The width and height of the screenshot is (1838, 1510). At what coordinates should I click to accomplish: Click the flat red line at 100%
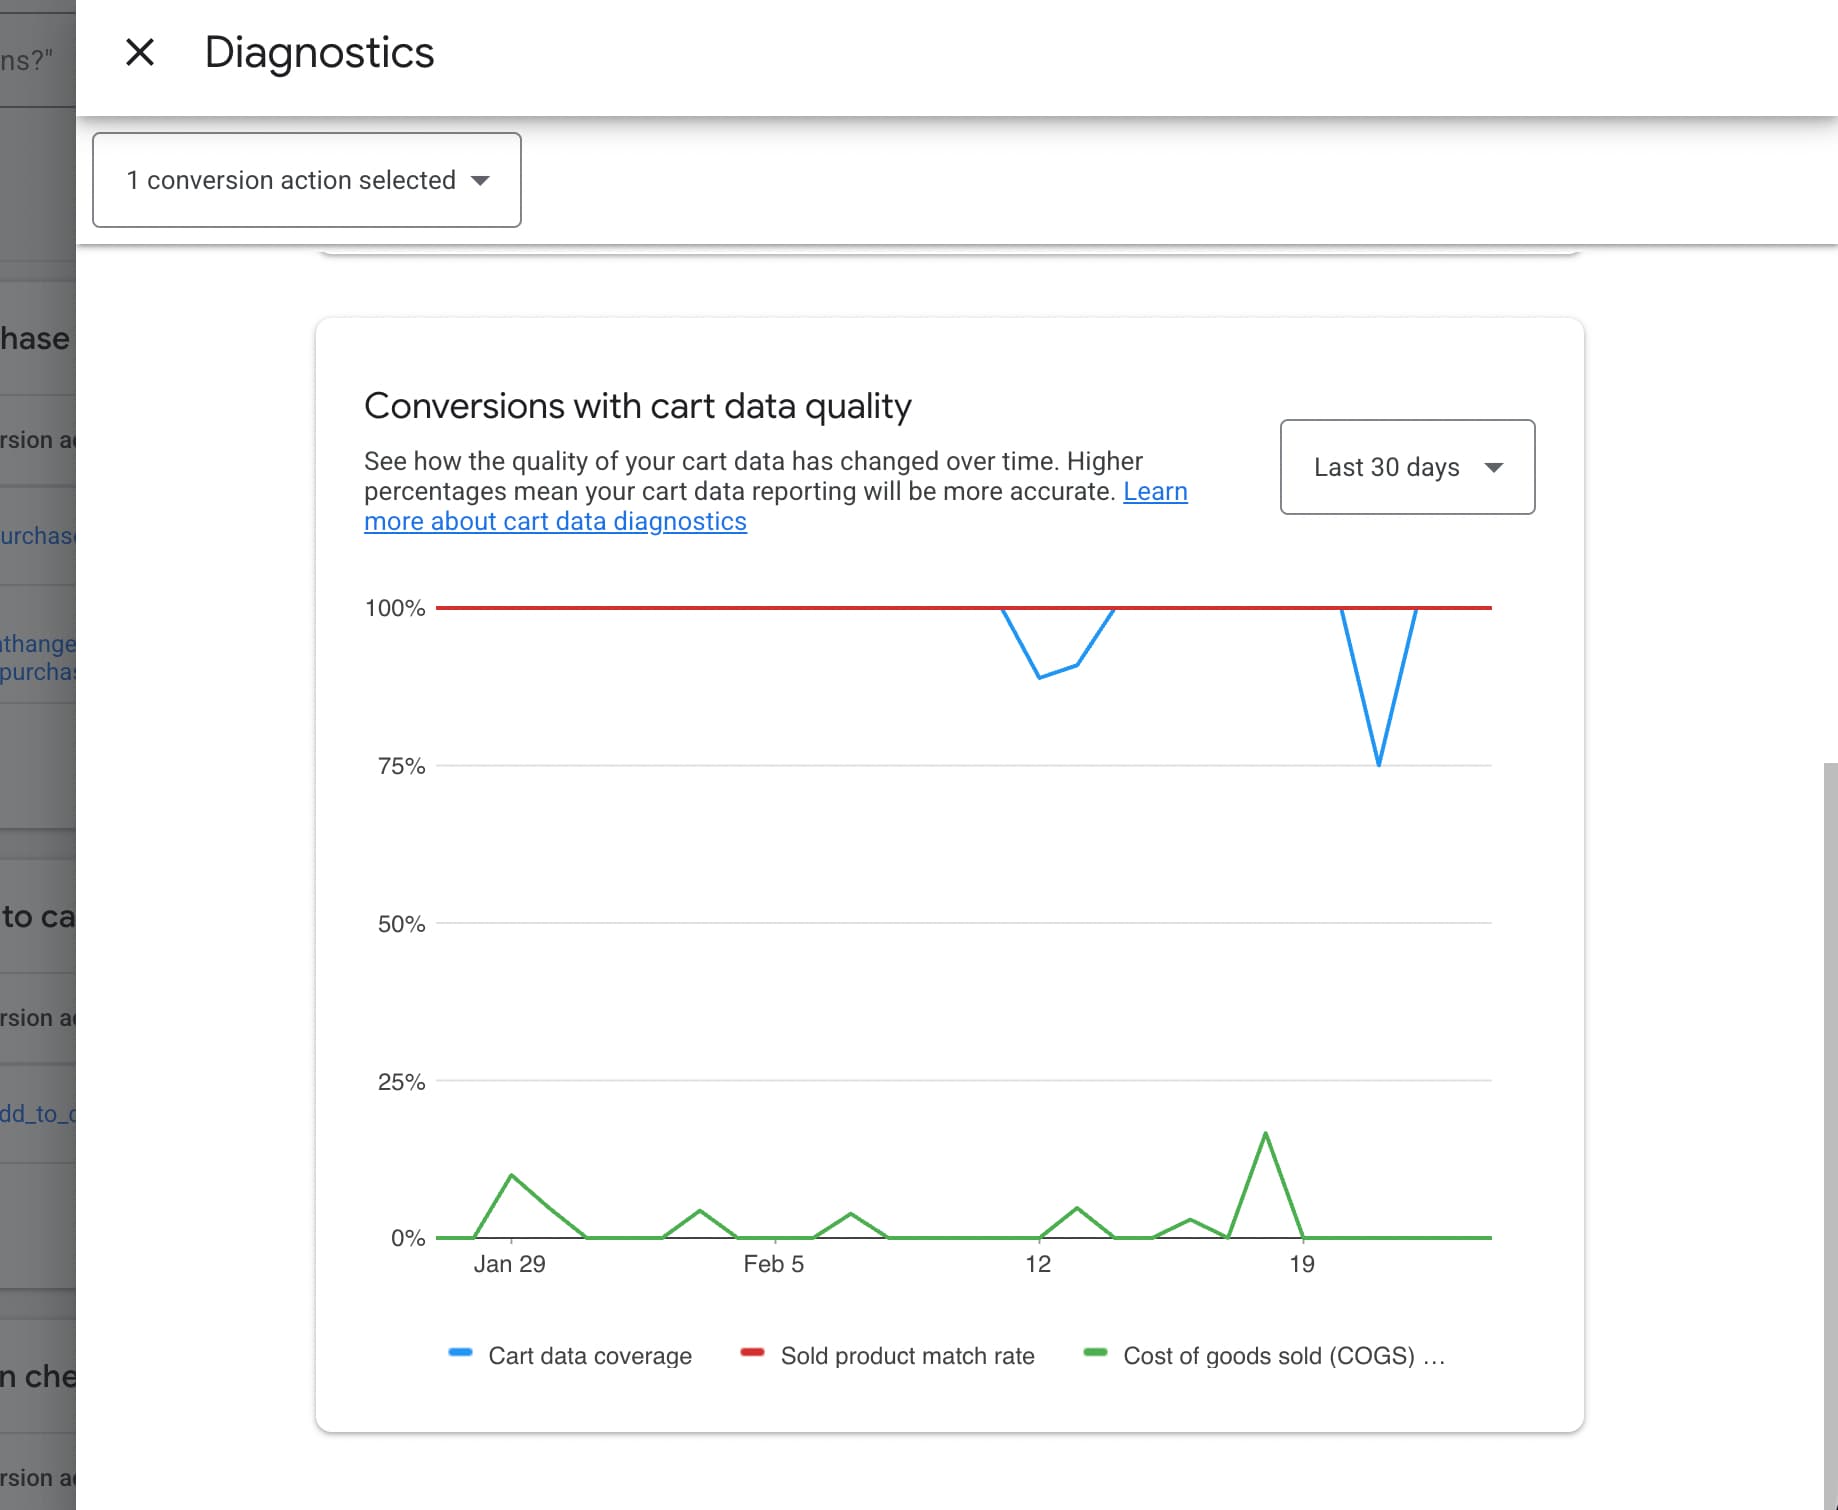(720, 607)
